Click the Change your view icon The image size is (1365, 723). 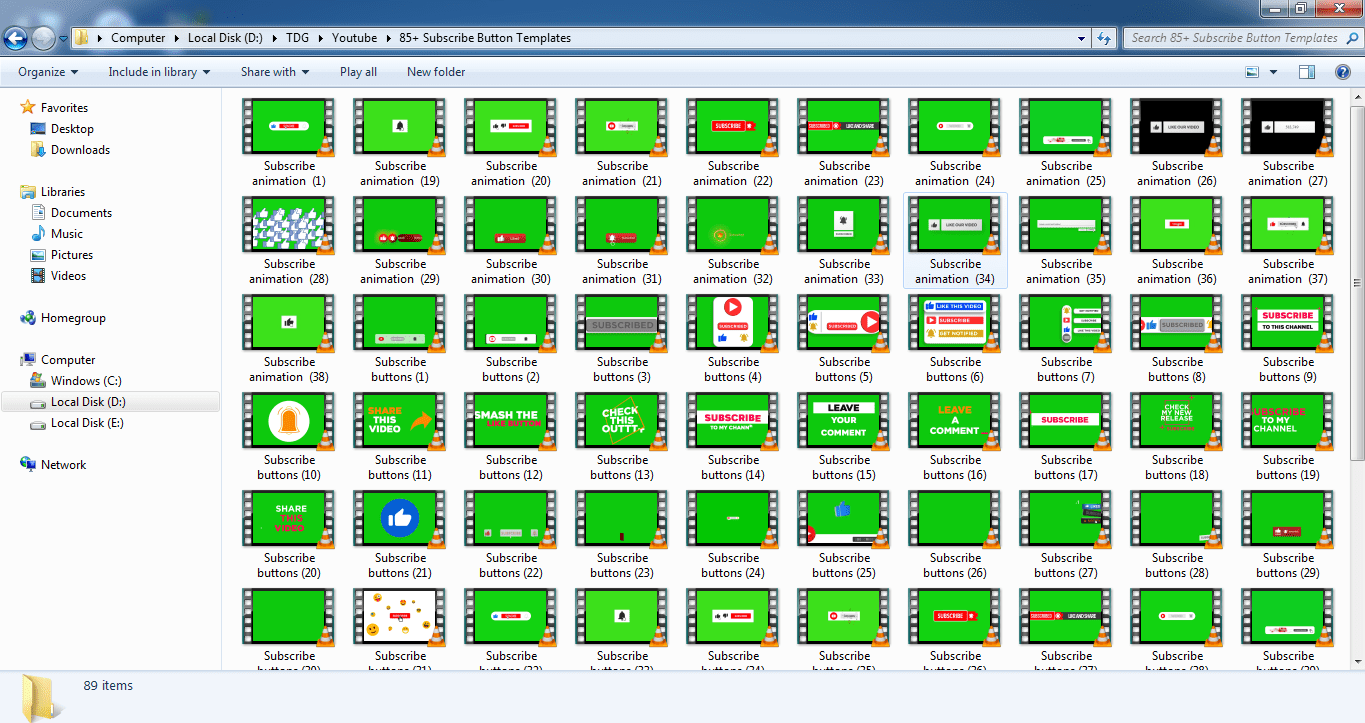point(1252,72)
